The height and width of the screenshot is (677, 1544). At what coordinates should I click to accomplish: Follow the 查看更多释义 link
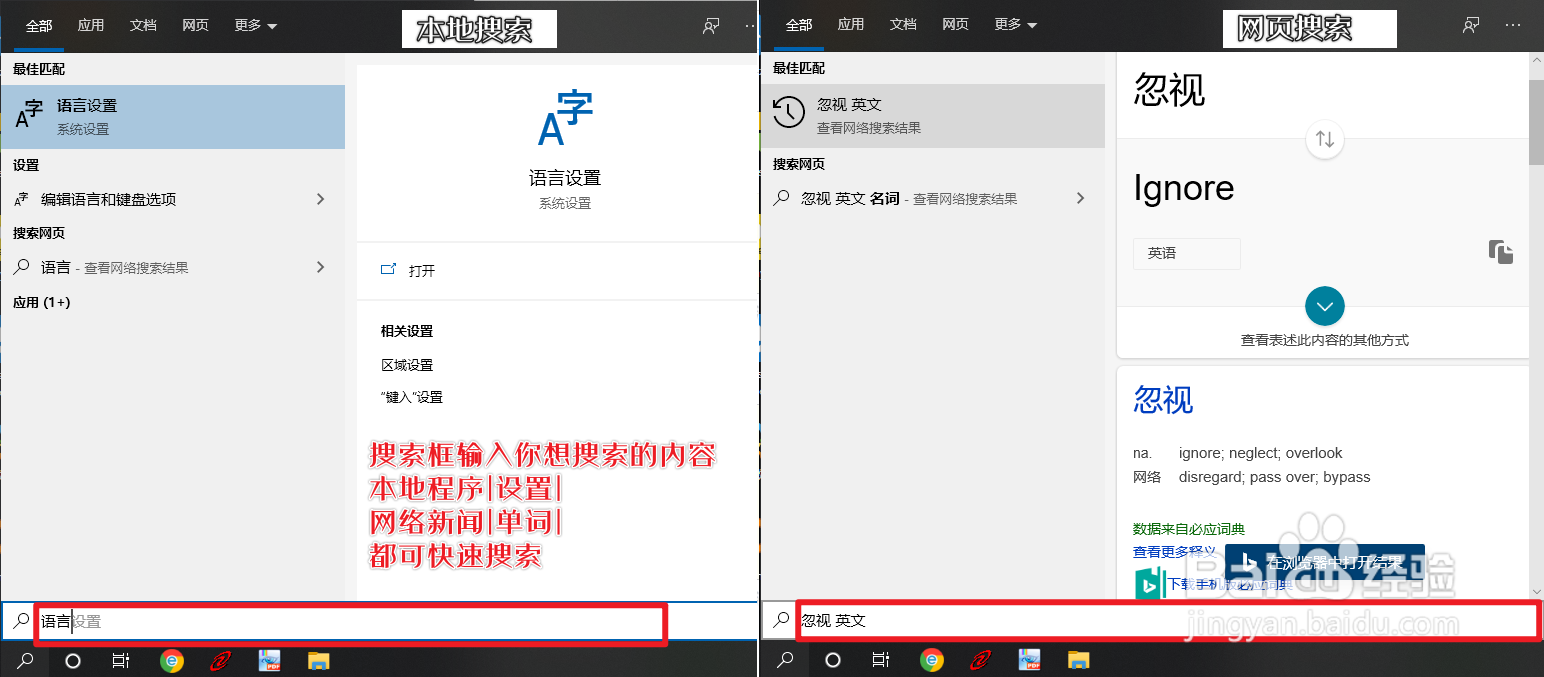[1175, 552]
